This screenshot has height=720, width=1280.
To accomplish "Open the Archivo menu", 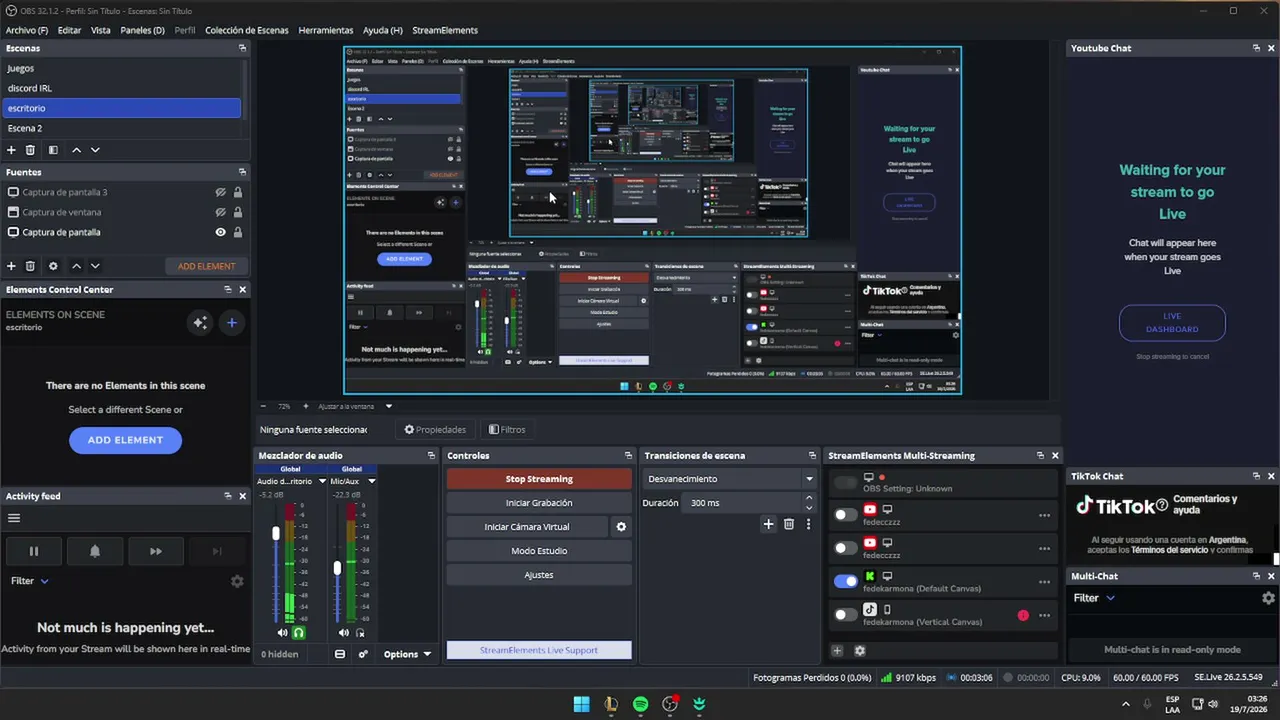I will coord(27,30).
